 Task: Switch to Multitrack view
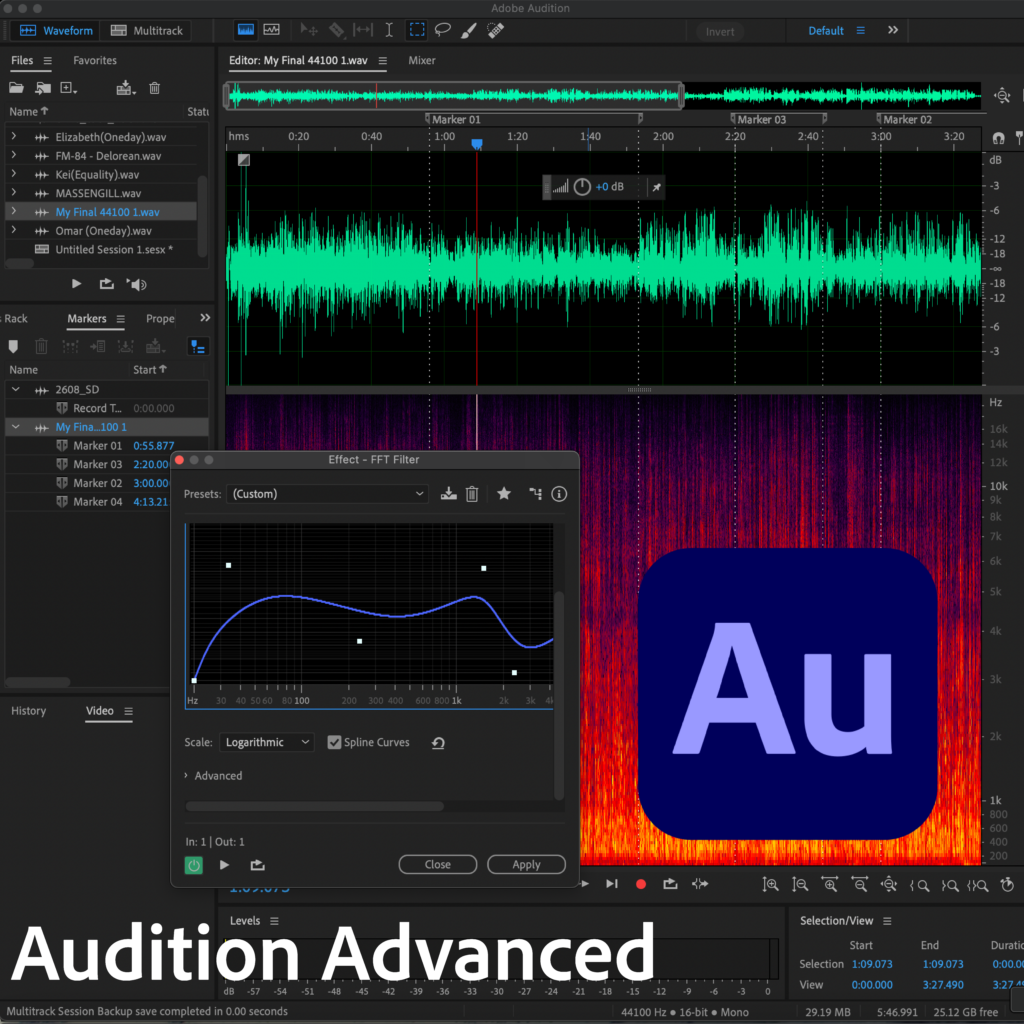(147, 31)
